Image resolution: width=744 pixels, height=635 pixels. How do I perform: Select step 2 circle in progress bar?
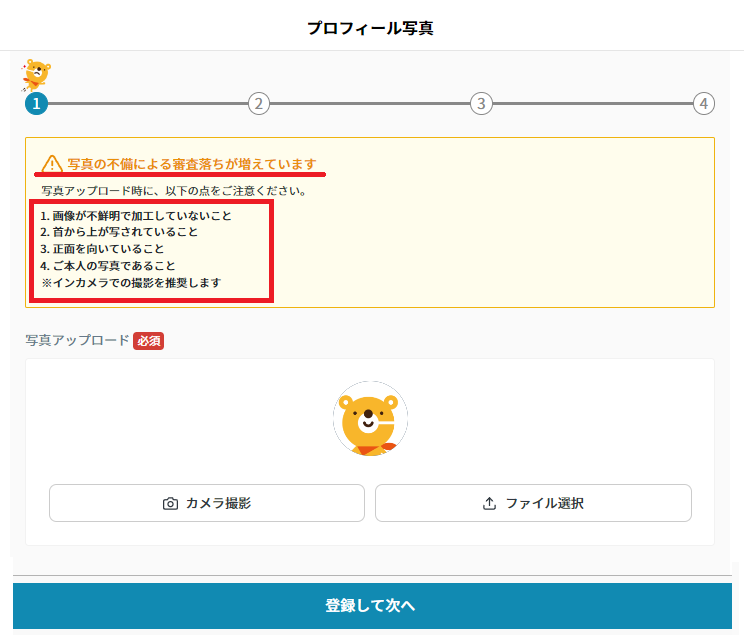pos(259,103)
